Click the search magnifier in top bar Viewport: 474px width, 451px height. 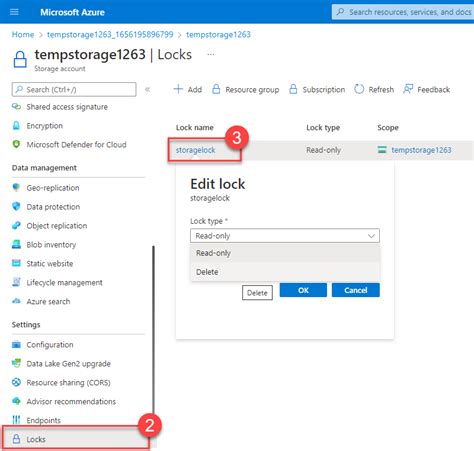click(340, 12)
